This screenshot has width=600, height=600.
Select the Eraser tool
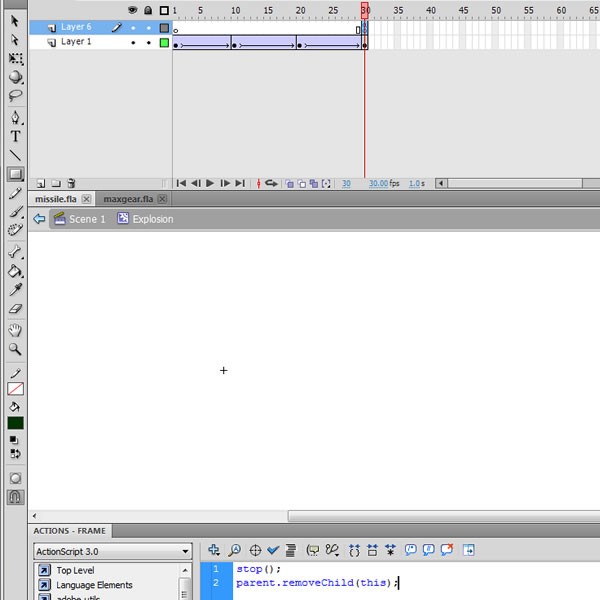coord(15,310)
